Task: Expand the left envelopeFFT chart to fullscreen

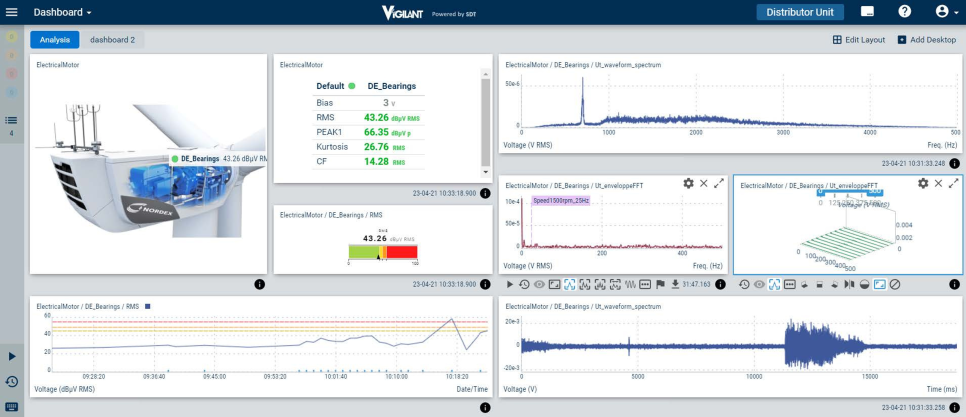Action: pyautogui.click(x=718, y=184)
